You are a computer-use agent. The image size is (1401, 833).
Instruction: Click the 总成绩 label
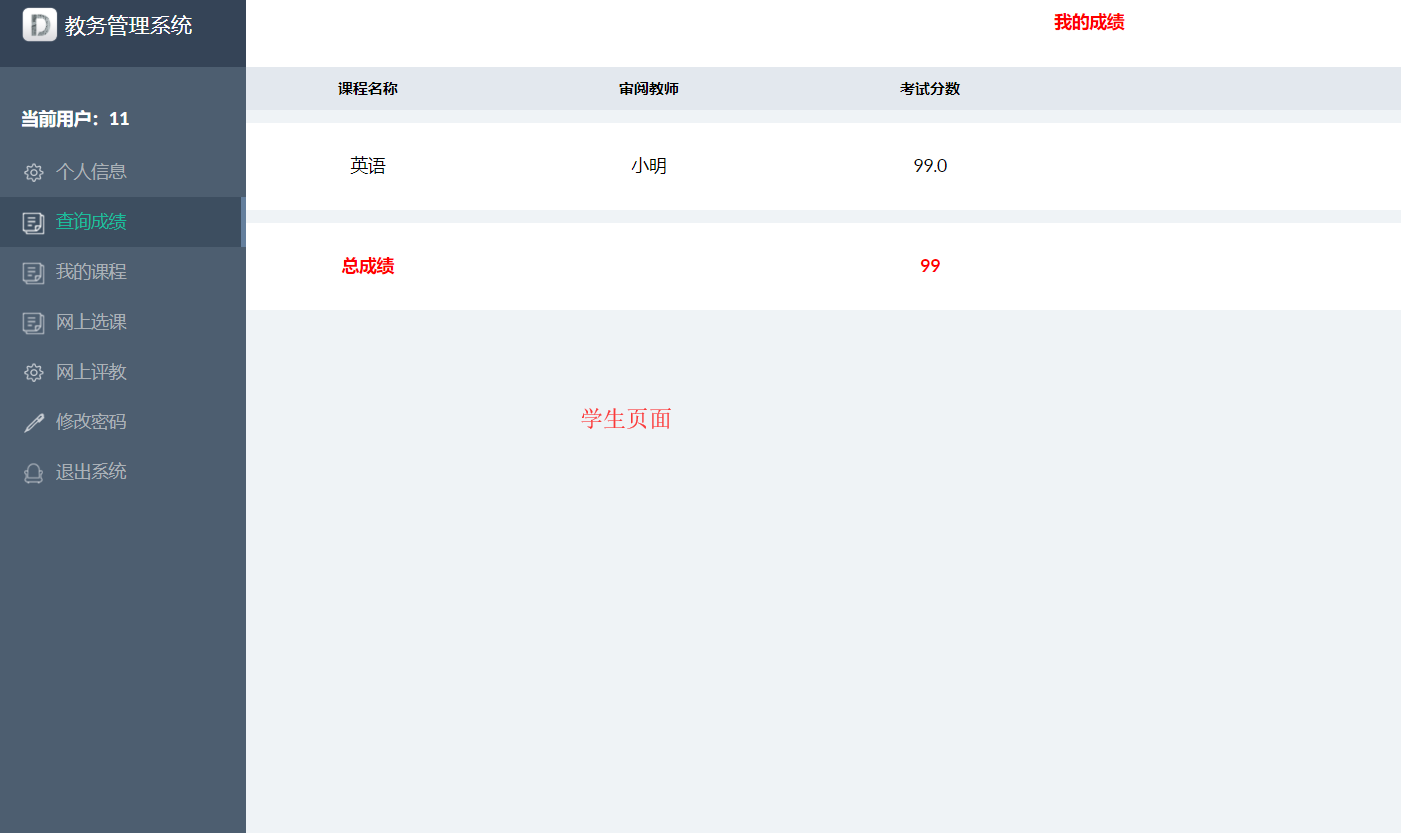coord(368,266)
